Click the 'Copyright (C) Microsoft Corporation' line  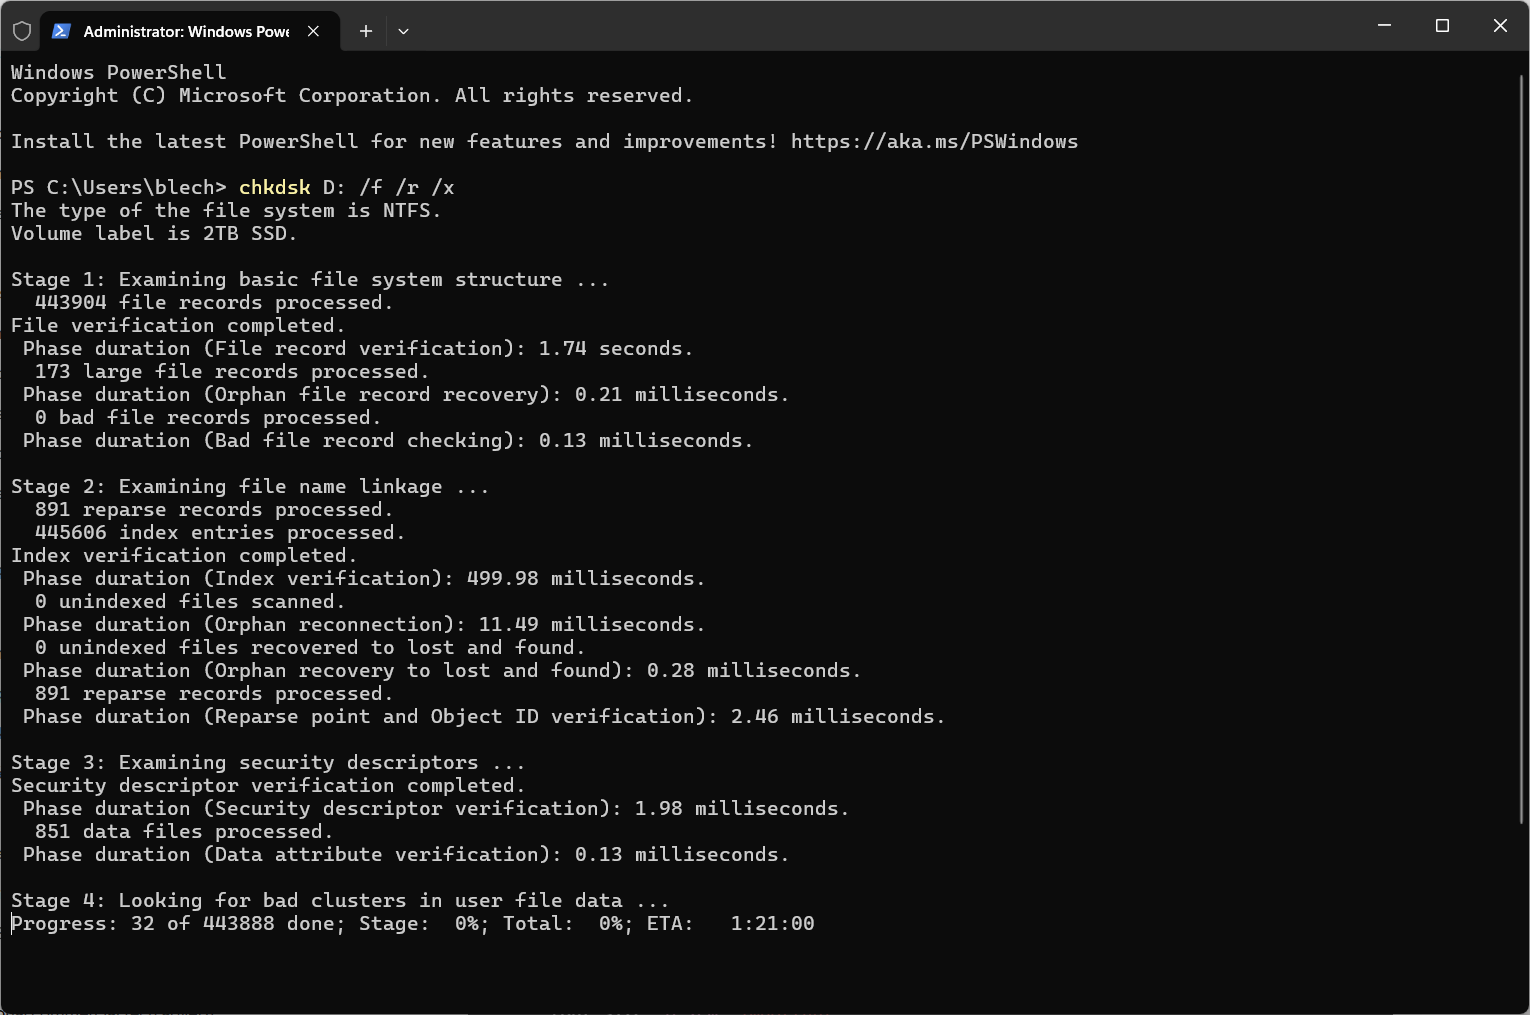point(352,95)
